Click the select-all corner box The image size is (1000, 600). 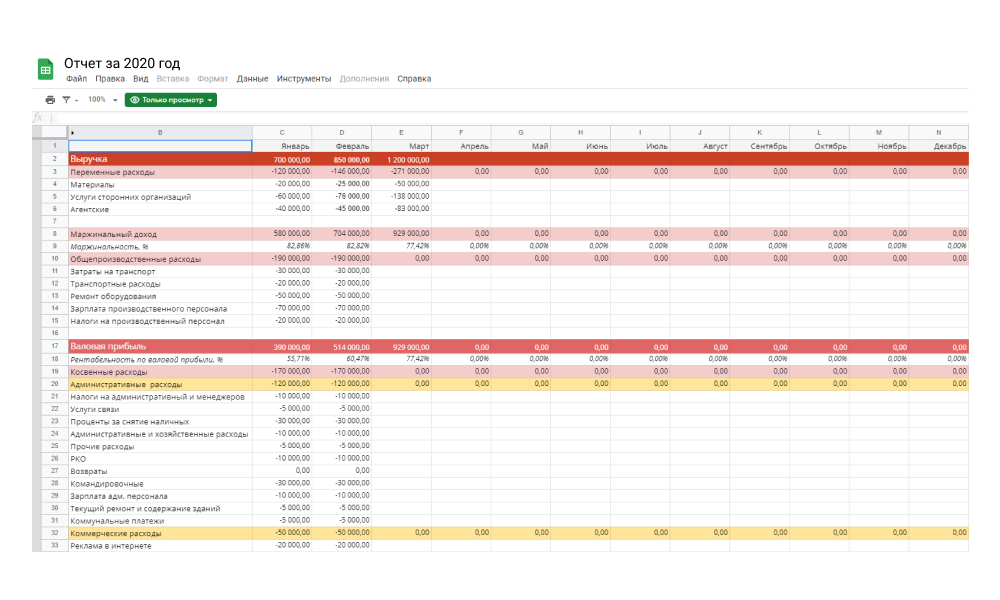click(54, 133)
